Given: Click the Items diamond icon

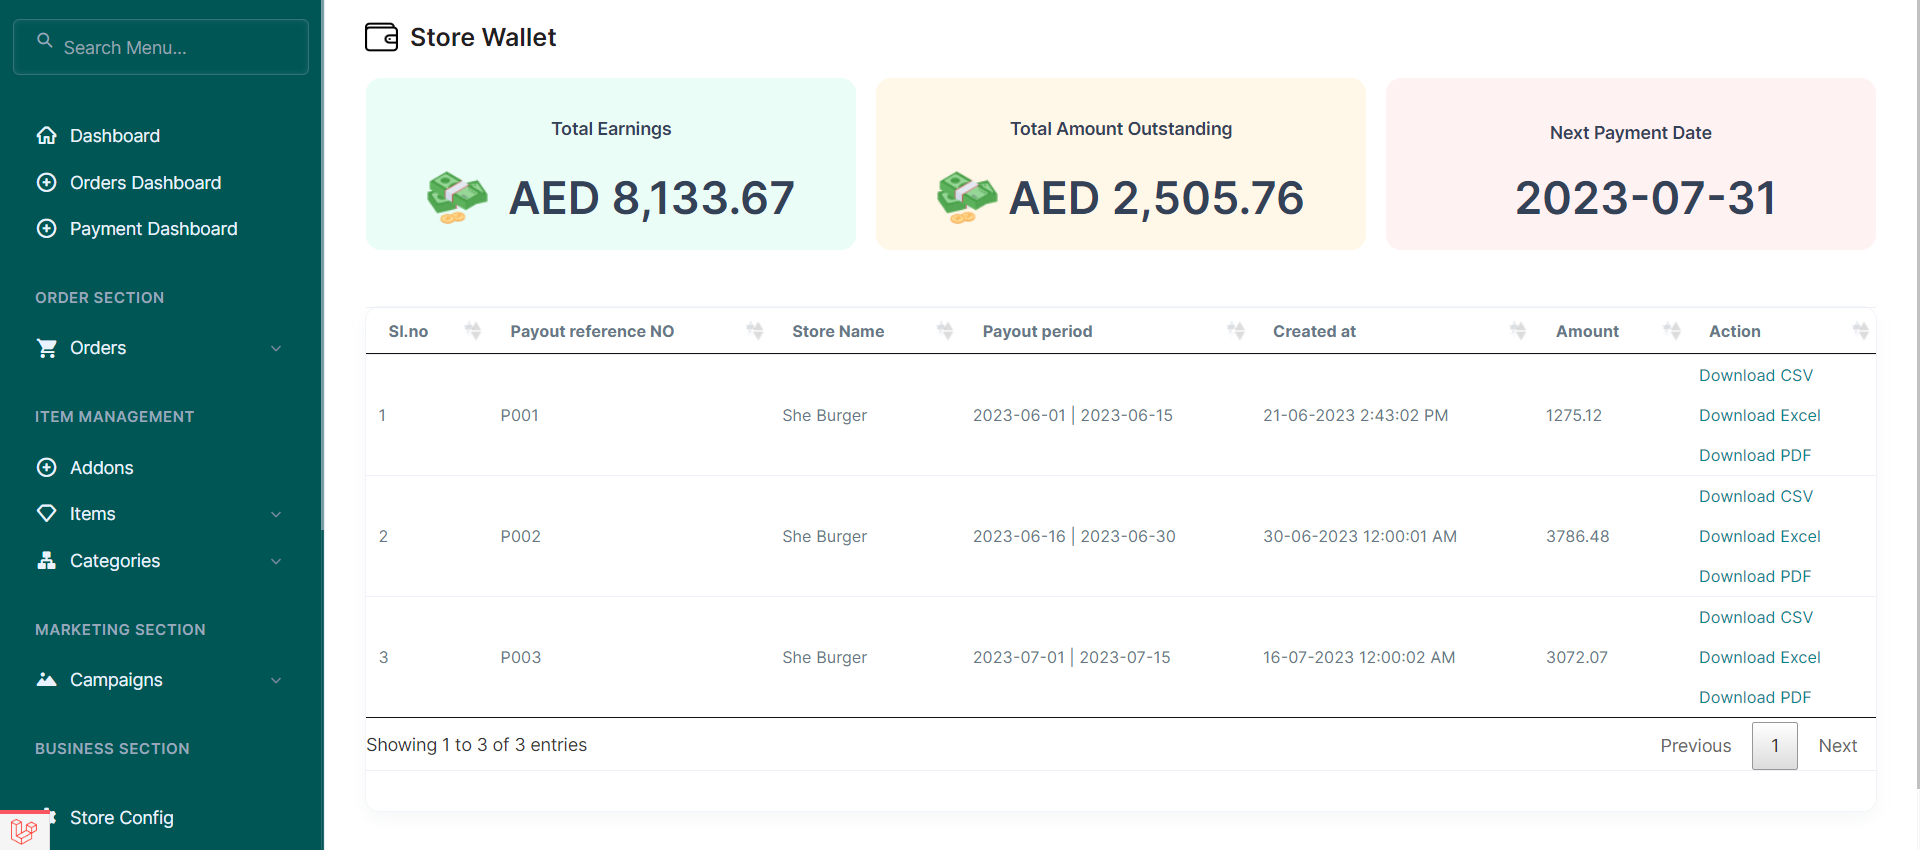Looking at the screenshot, I should 46,514.
